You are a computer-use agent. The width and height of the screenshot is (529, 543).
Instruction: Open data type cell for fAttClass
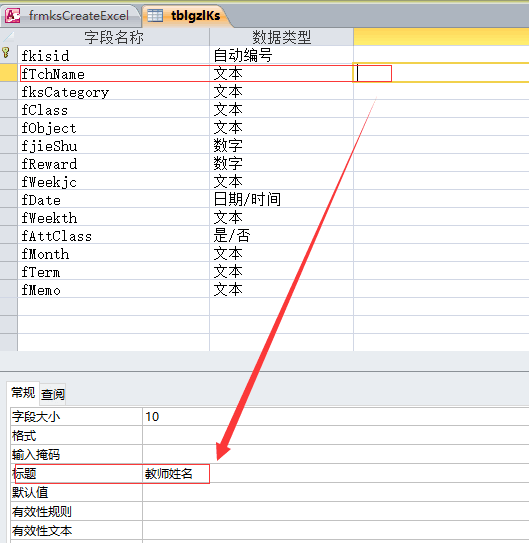click(x=281, y=235)
